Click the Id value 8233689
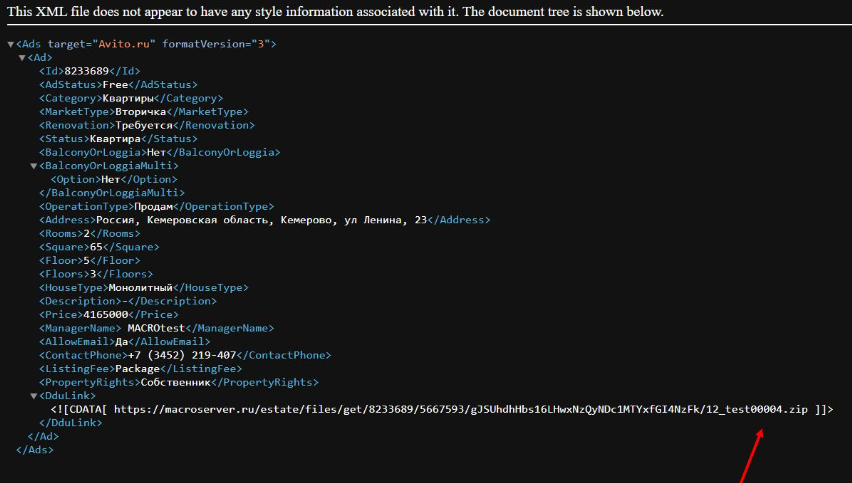This screenshot has width=852, height=483. click(86, 71)
